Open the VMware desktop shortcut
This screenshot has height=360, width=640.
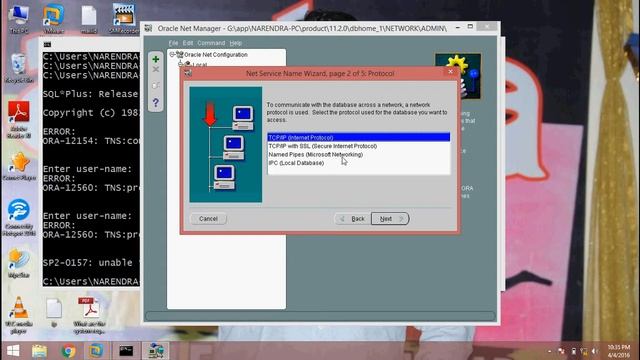[53, 18]
